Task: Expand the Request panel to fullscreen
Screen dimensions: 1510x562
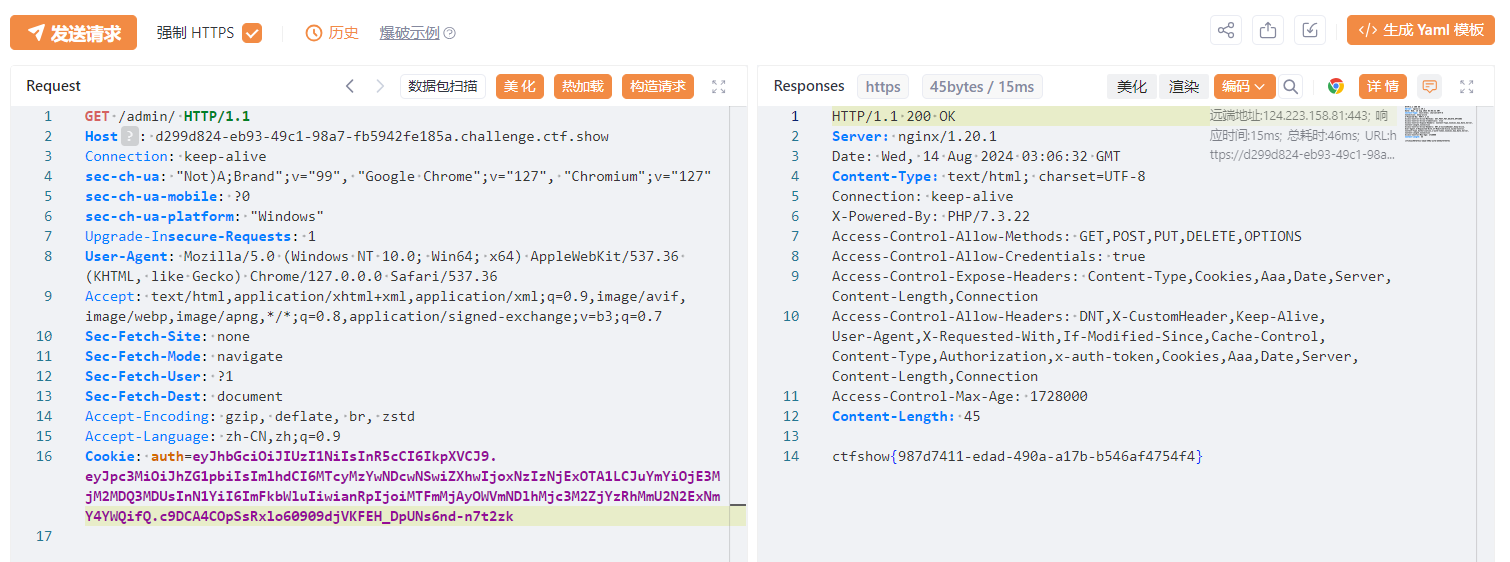Action: pos(719,87)
